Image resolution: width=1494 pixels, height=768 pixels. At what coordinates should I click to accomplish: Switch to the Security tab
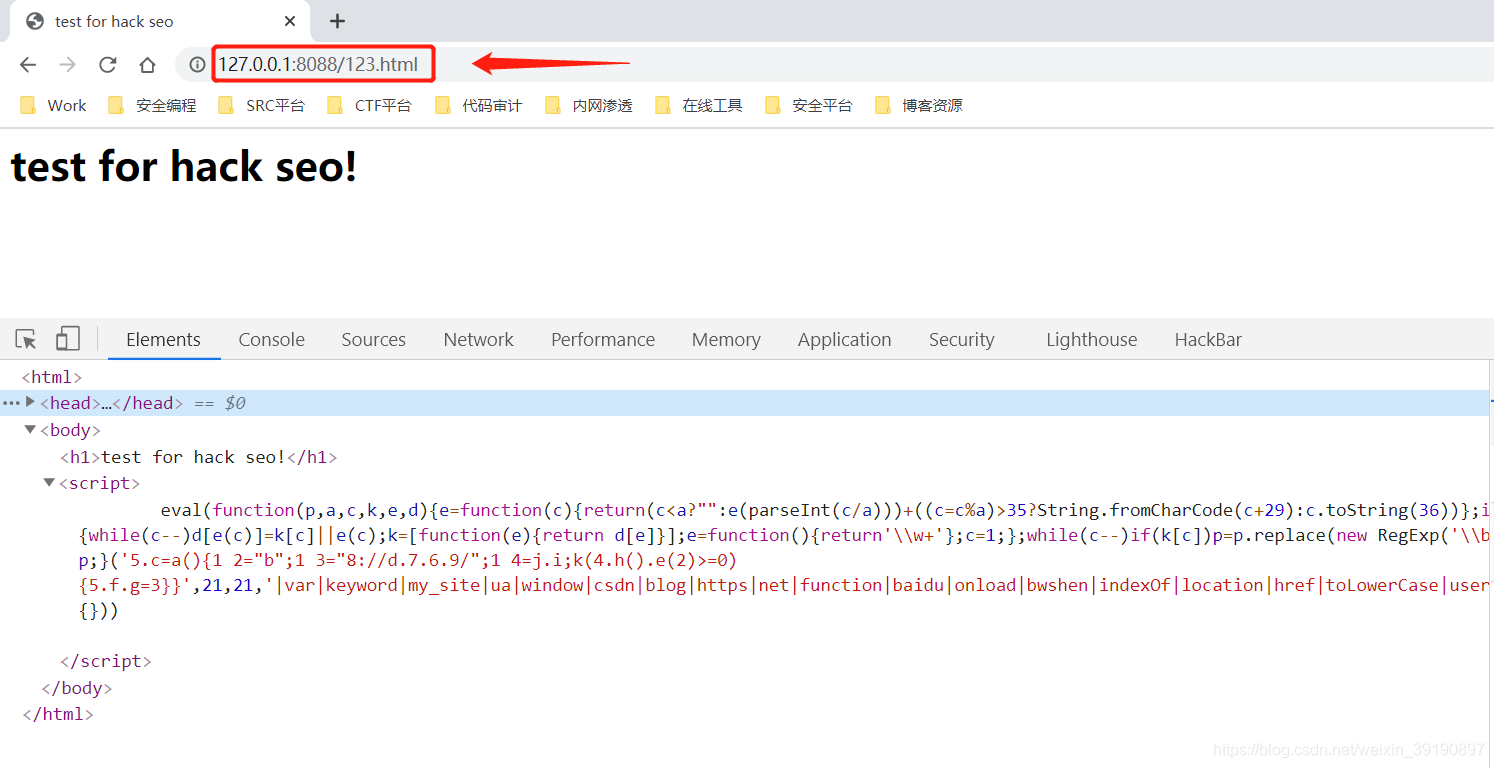click(961, 340)
